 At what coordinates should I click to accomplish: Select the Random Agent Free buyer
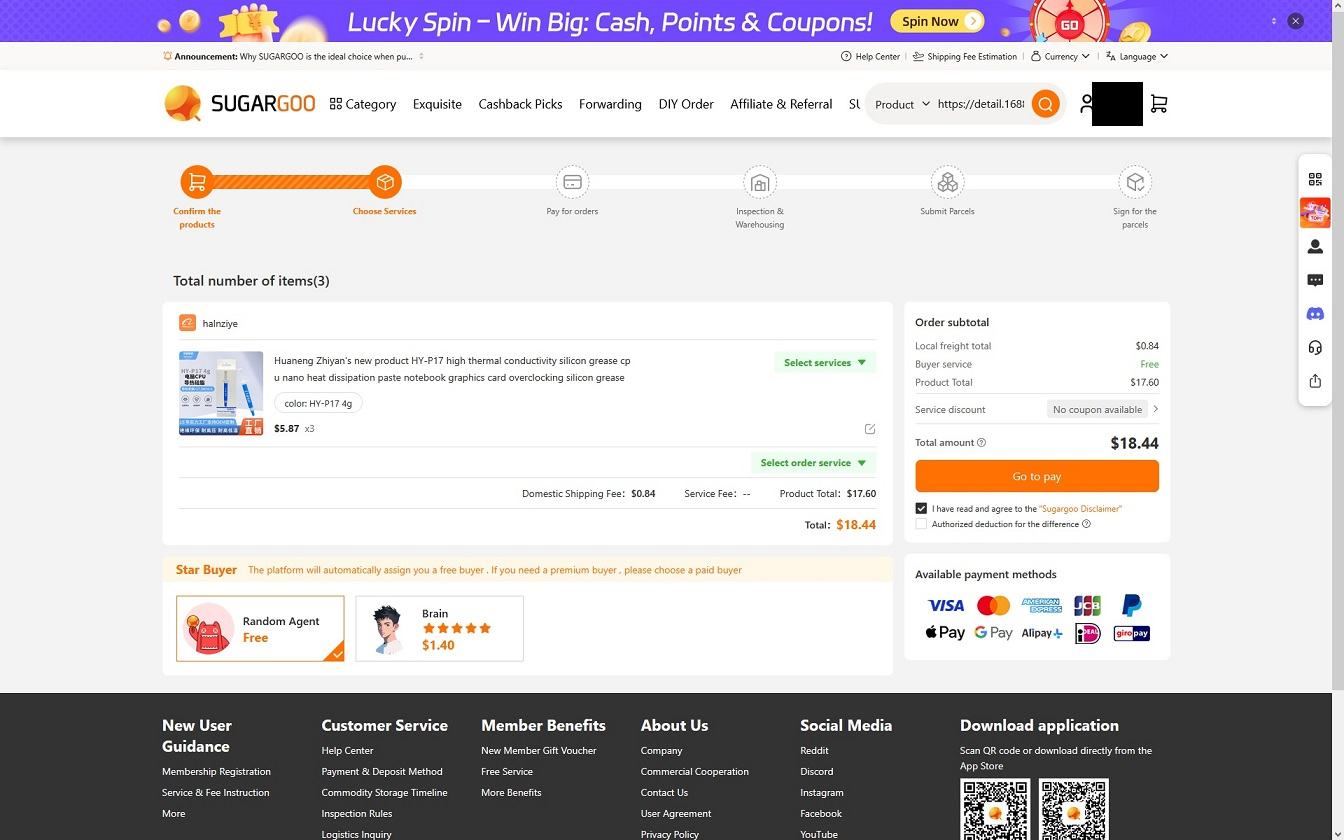click(260, 629)
